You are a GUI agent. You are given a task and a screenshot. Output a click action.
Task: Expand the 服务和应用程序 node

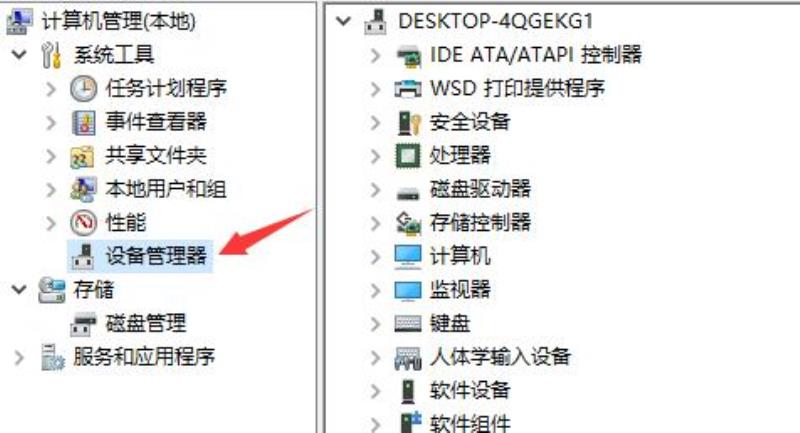click(x=19, y=358)
